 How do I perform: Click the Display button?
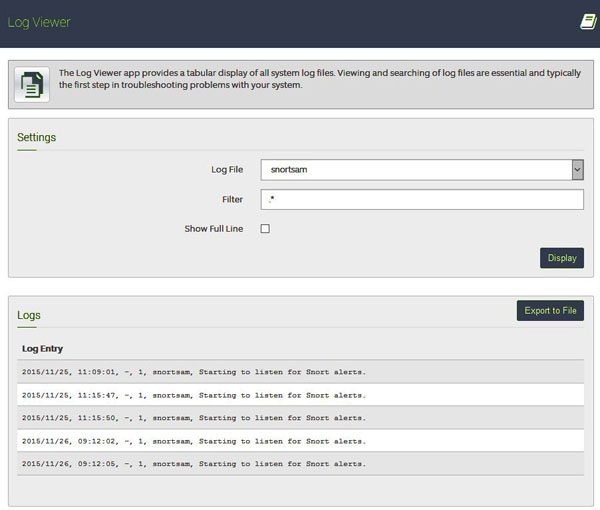point(562,258)
